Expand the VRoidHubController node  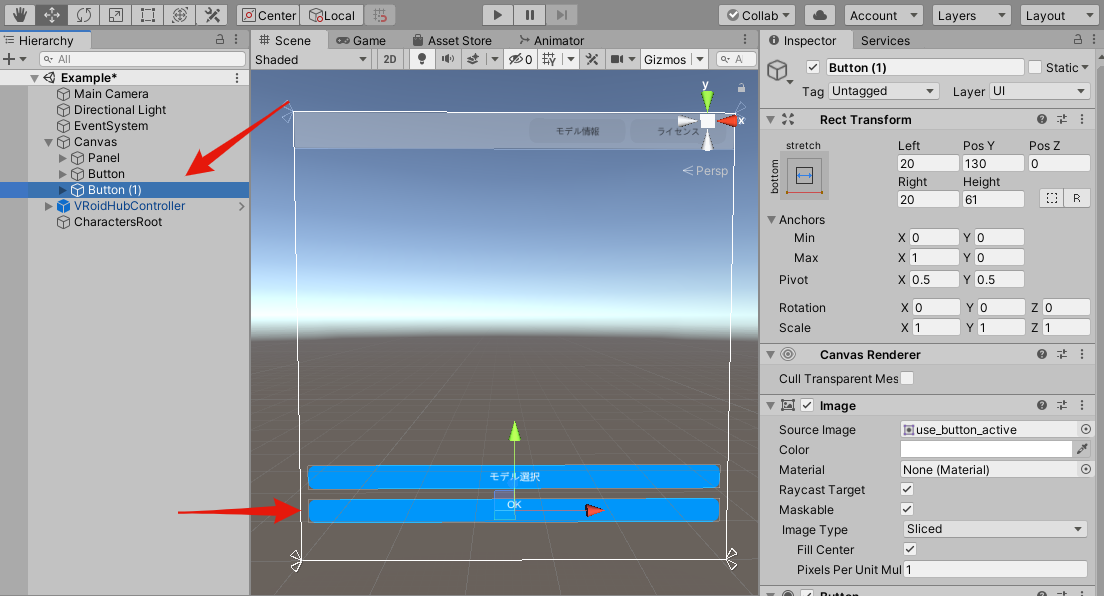pyautogui.click(x=49, y=206)
